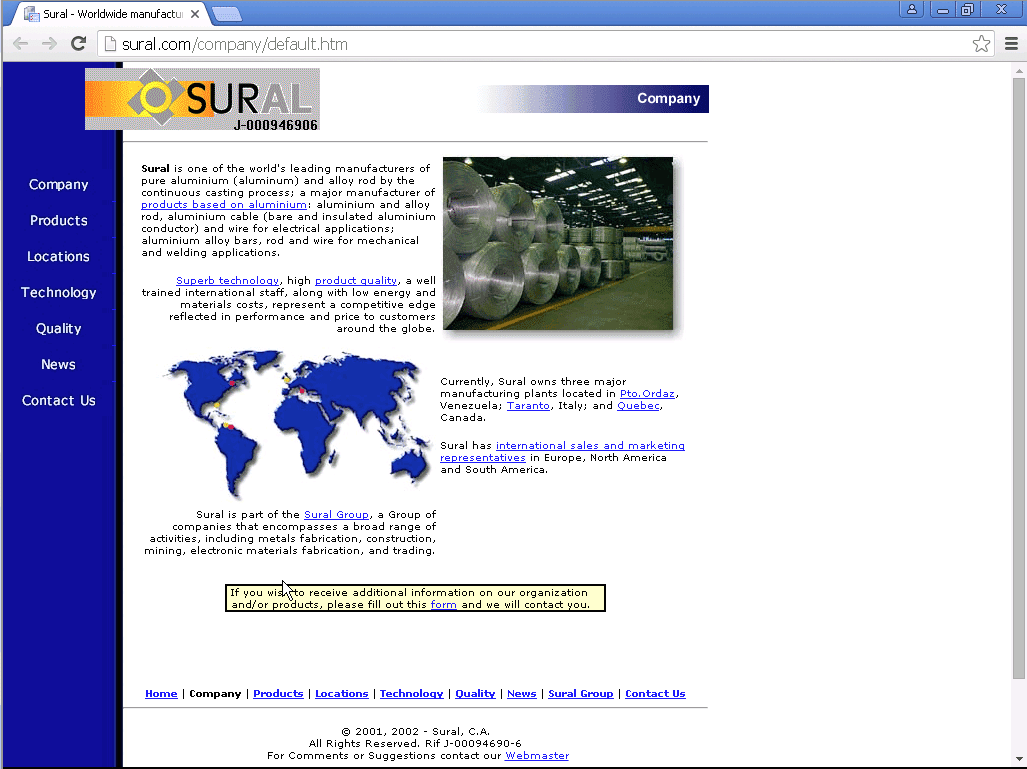Open the user profile icon in title bar
Screen dimensions: 1027x769
(911, 9)
